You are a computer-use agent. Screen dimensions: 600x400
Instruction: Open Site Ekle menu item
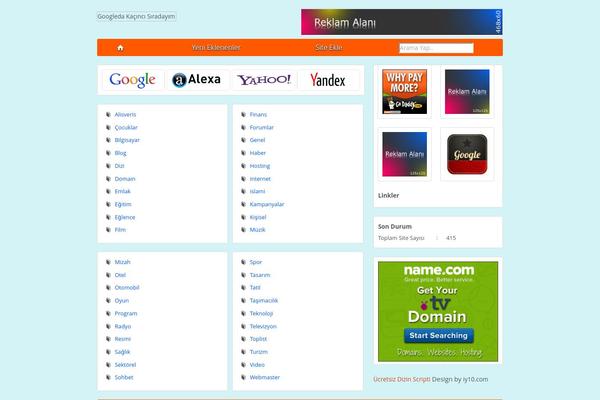[x=329, y=47]
